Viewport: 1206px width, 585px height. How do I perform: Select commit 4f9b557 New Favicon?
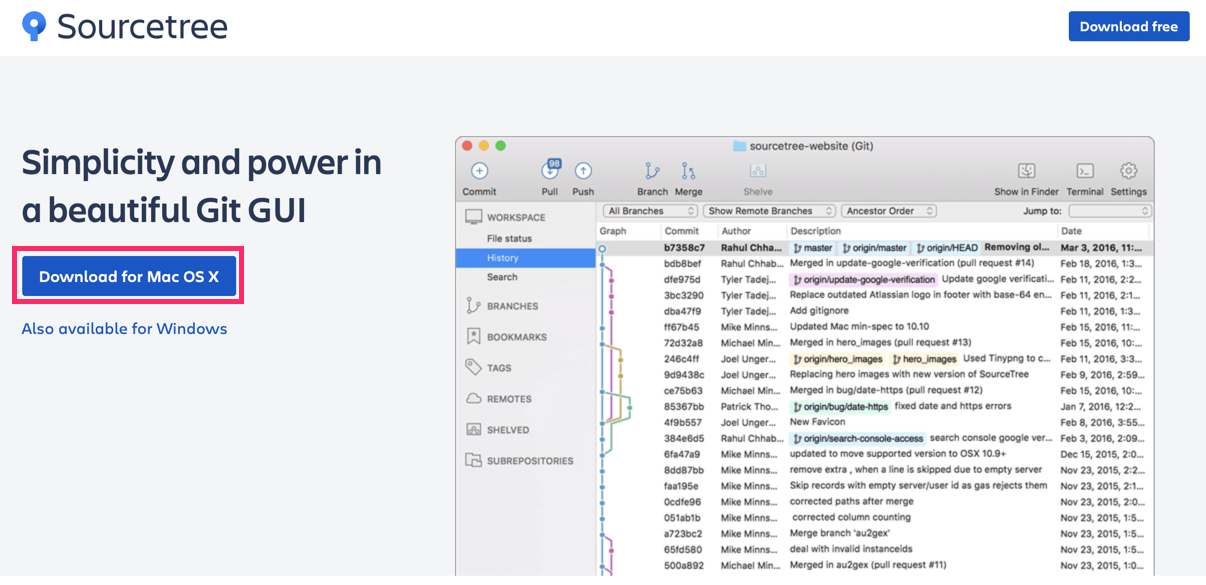pyautogui.click(x=875, y=422)
